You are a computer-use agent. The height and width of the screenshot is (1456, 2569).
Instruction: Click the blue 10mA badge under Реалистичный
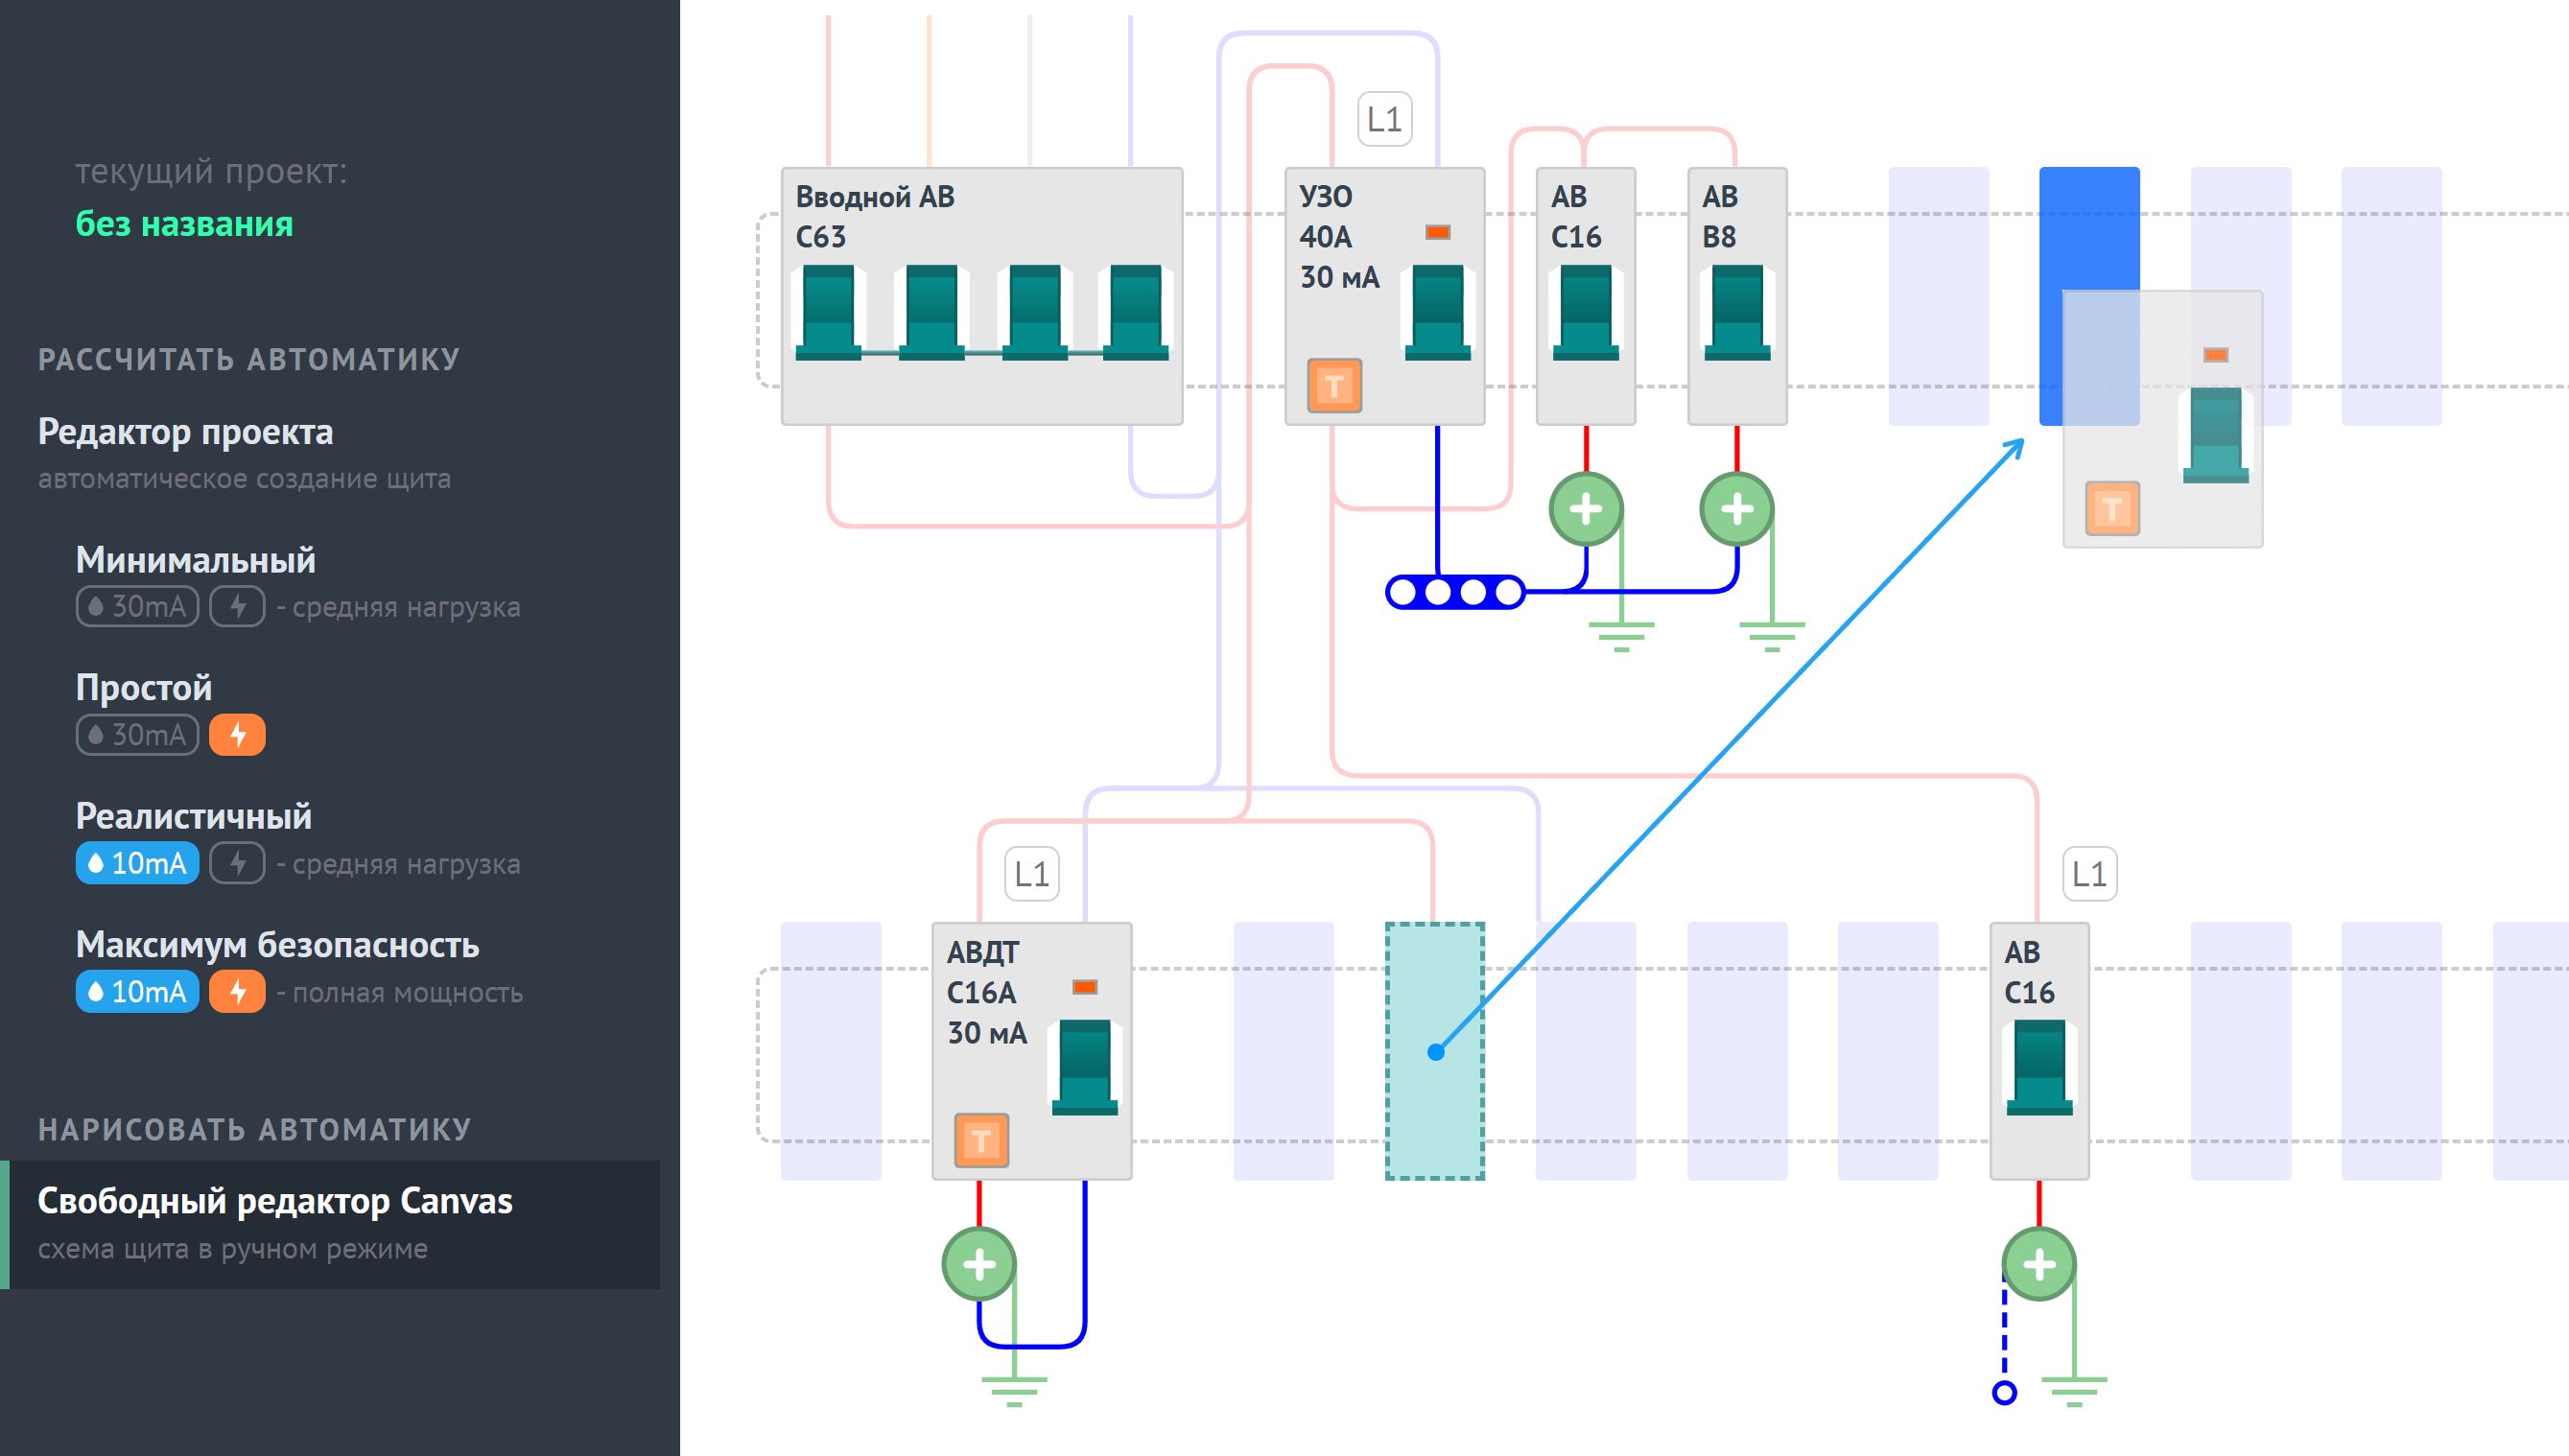click(137, 863)
